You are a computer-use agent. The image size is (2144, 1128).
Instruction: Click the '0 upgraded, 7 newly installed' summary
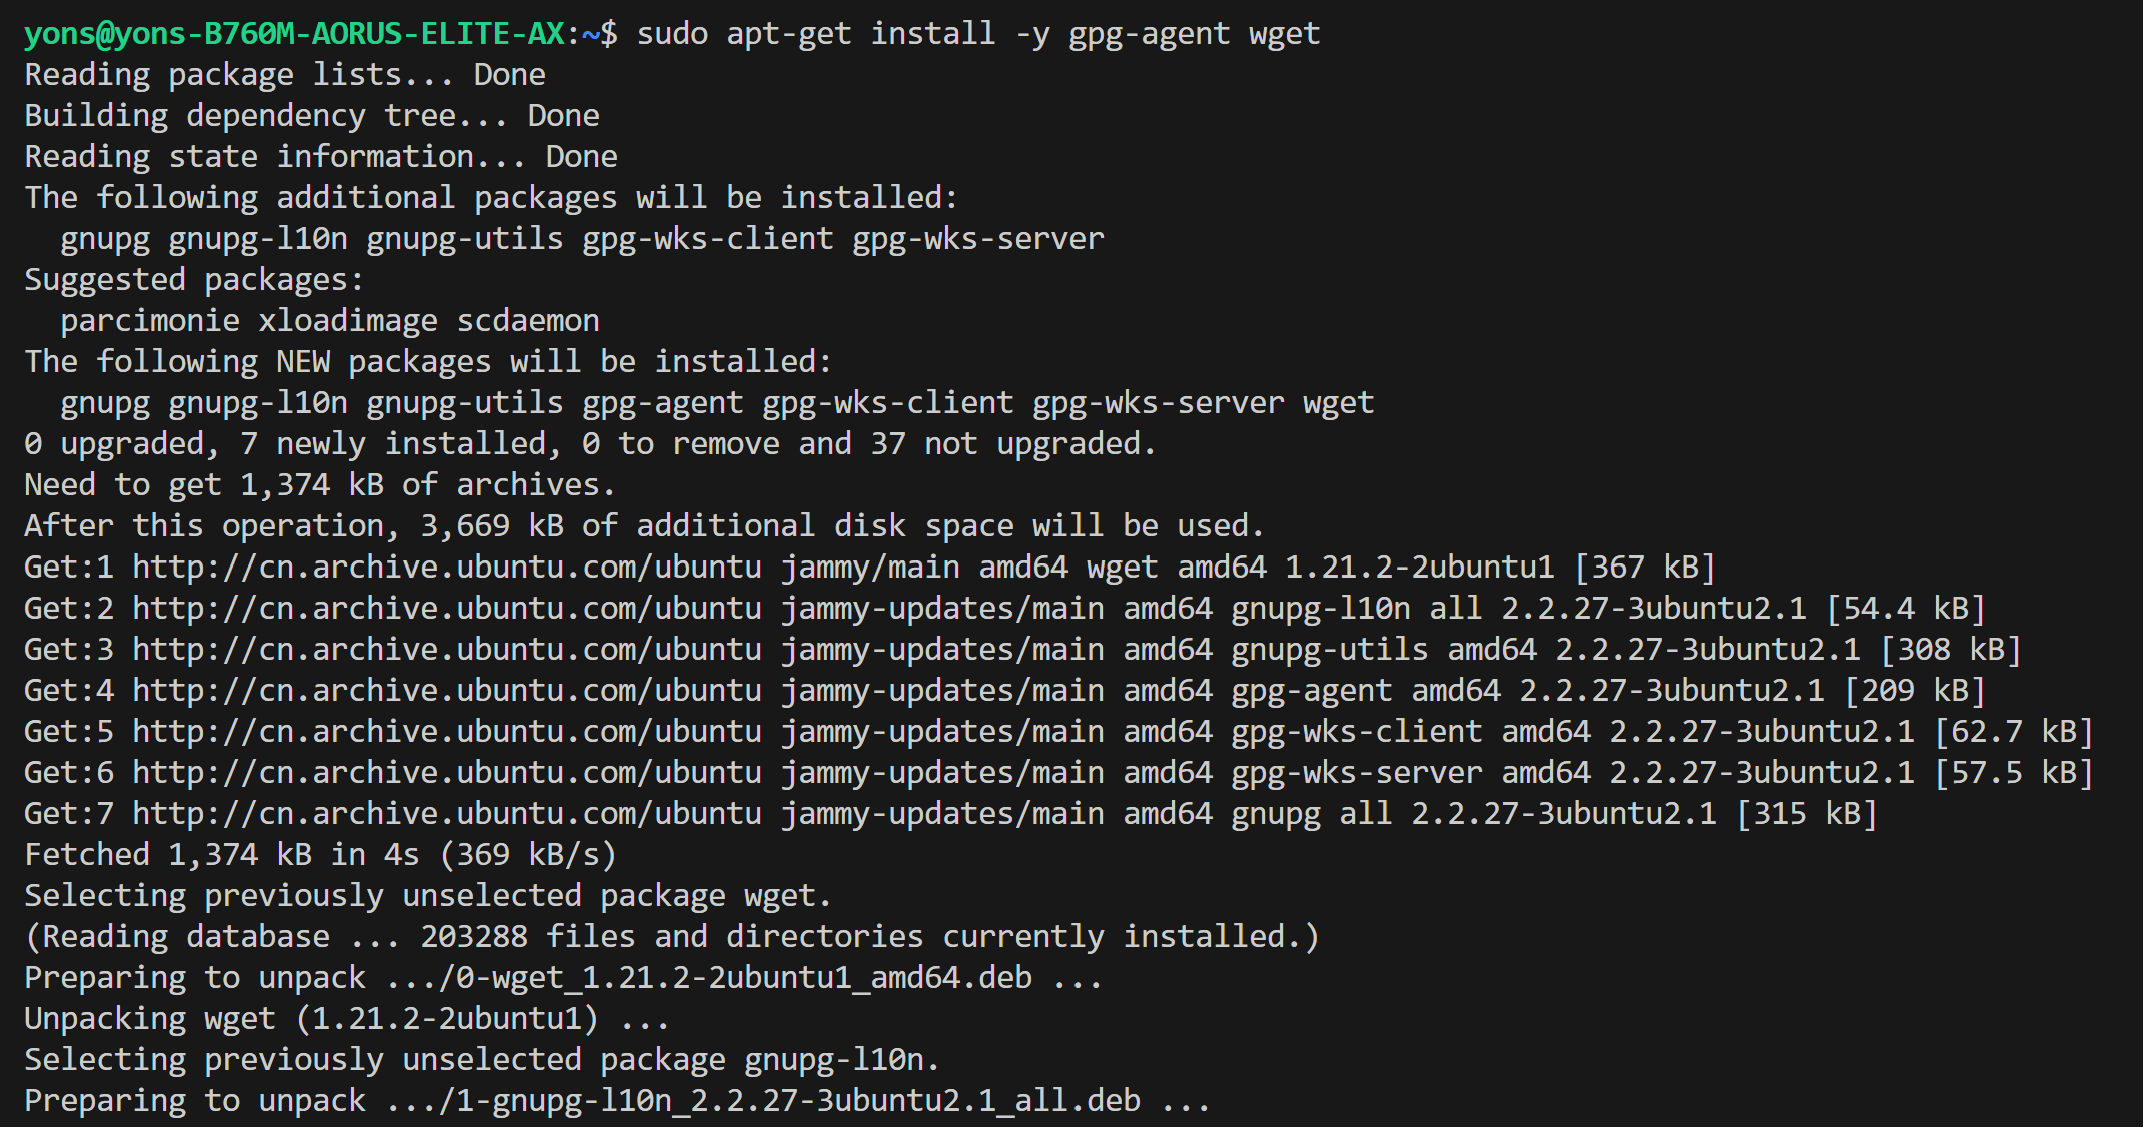(590, 444)
